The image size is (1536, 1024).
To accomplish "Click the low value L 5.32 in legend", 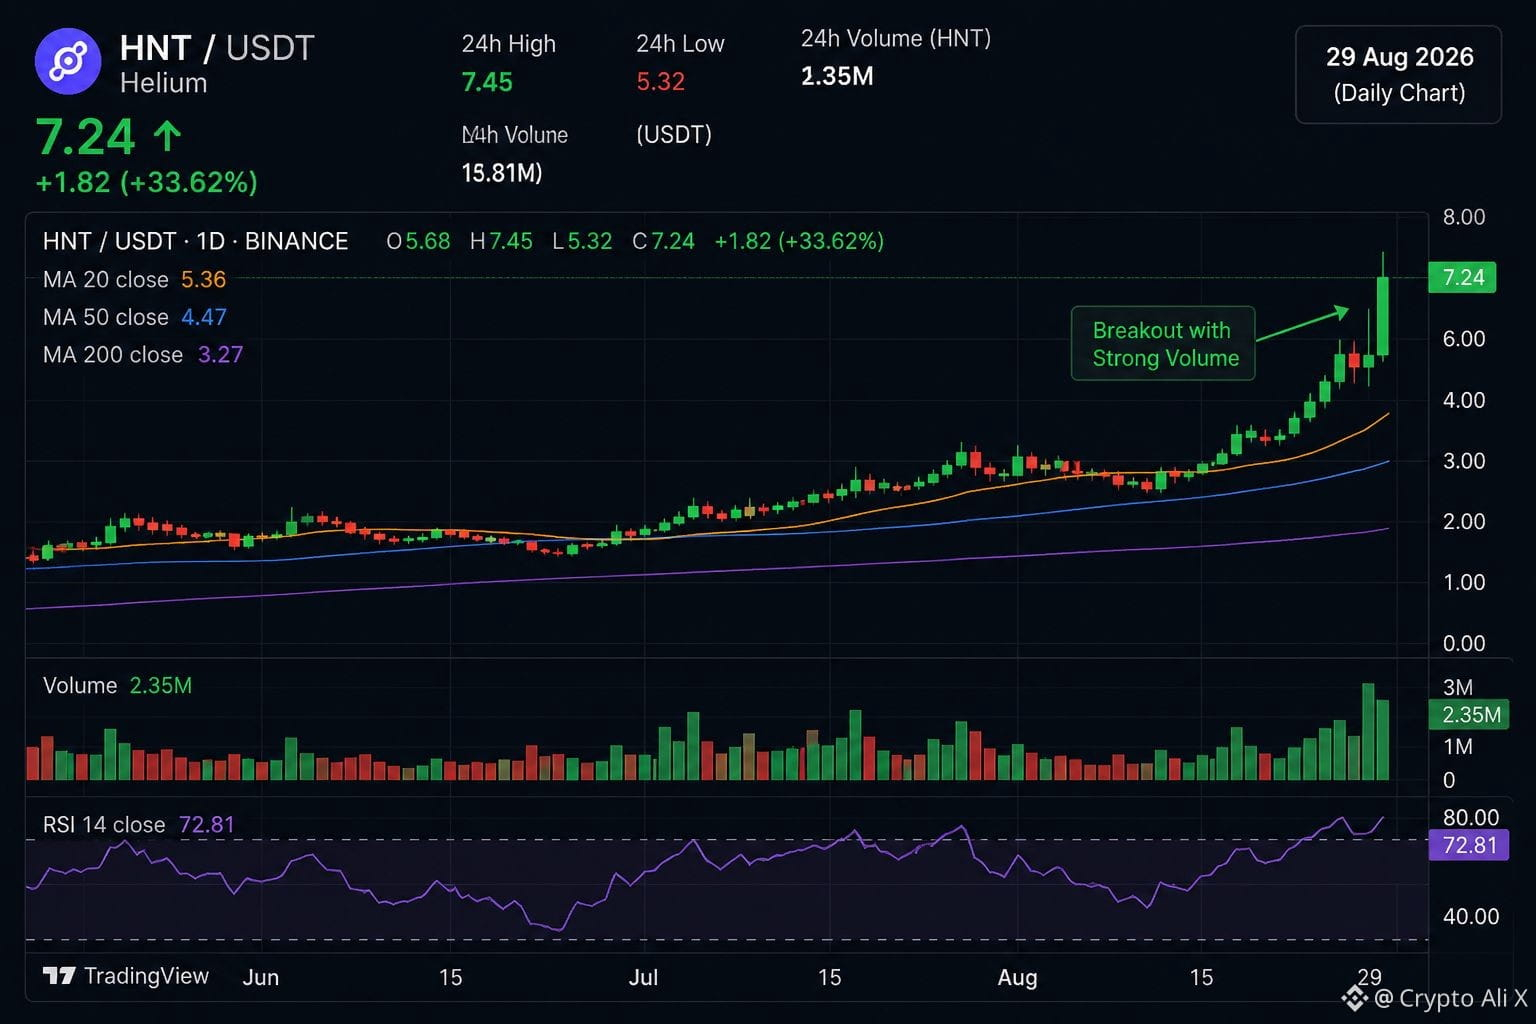I will pos(582,241).
